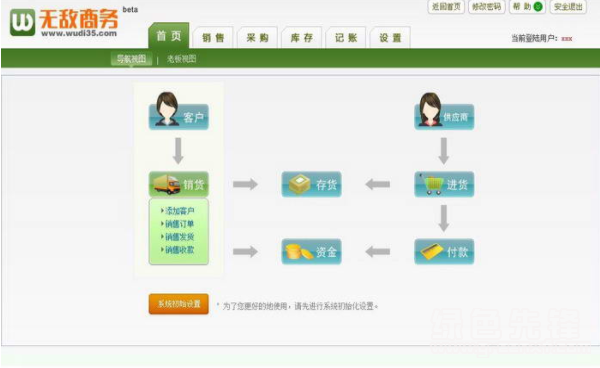The width and height of the screenshot is (600, 368).
Task: Click the green smiley help icon
Action: tap(538, 7)
